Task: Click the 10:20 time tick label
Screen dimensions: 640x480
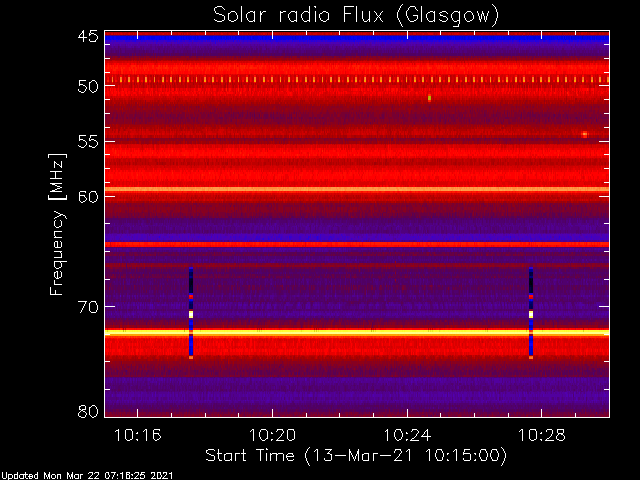Action: [x=272, y=436]
